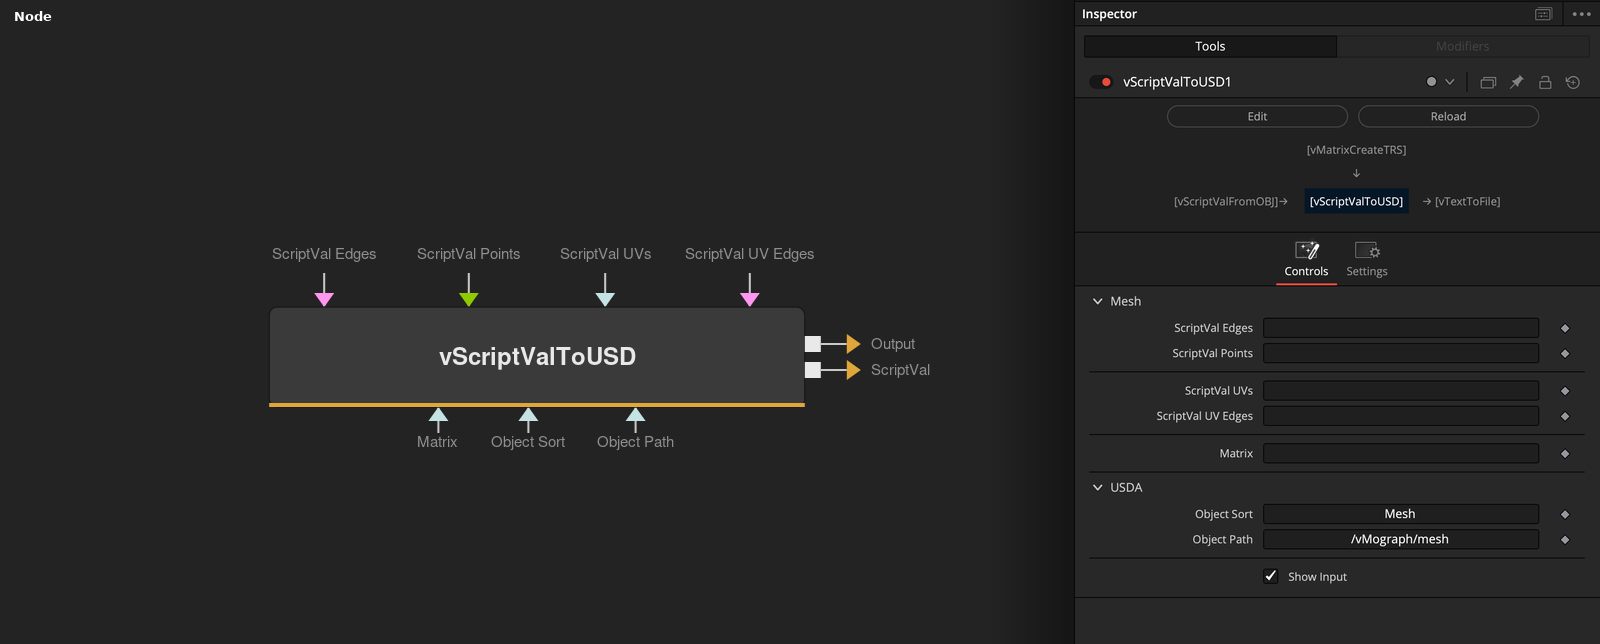The width and height of the screenshot is (1600, 644).
Task: Toggle the vScriptValToUSD1 enable switch
Action: [x=1101, y=82]
